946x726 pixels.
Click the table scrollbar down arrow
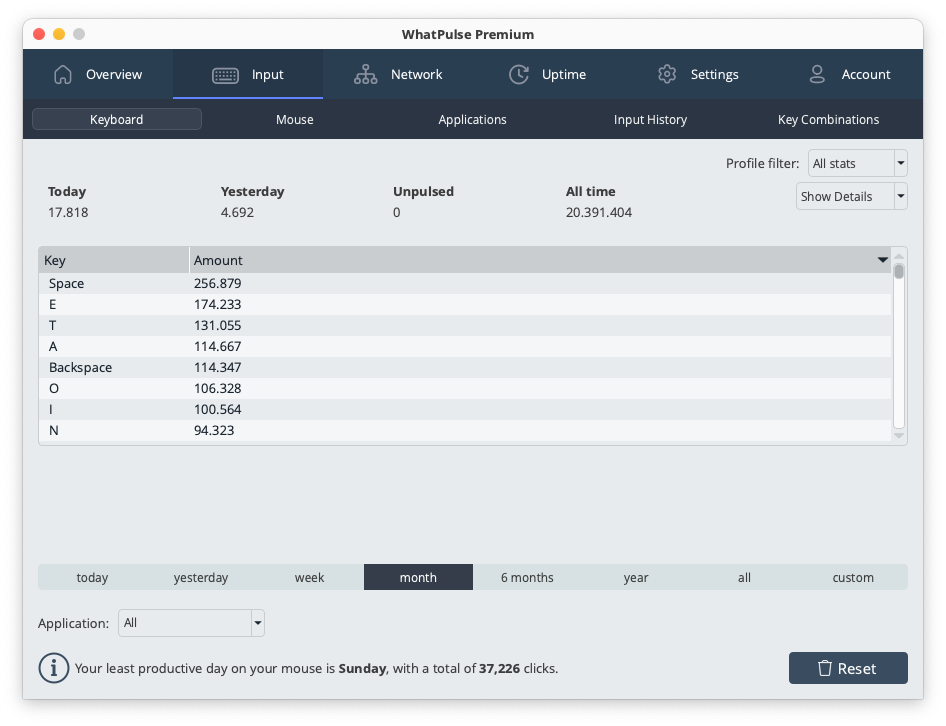tap(898, 436)
